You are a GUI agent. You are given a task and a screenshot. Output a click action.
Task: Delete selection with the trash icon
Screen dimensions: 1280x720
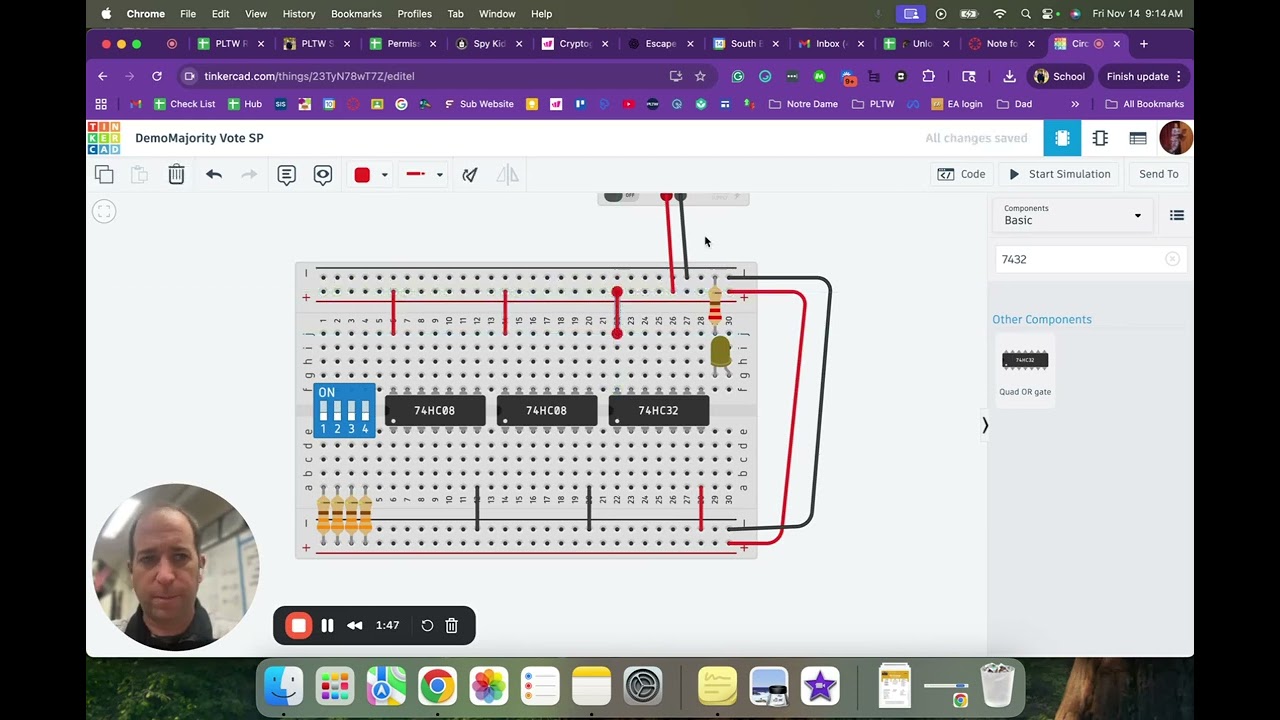tap(176, 175)
